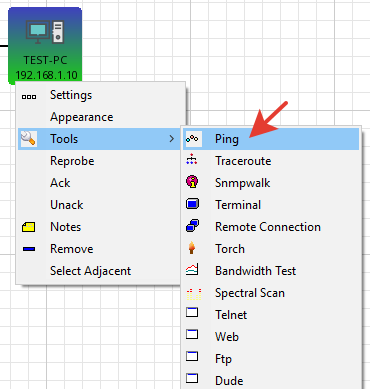
Task: Open Snmpwalk via its info icon
Action: (192, 182)
